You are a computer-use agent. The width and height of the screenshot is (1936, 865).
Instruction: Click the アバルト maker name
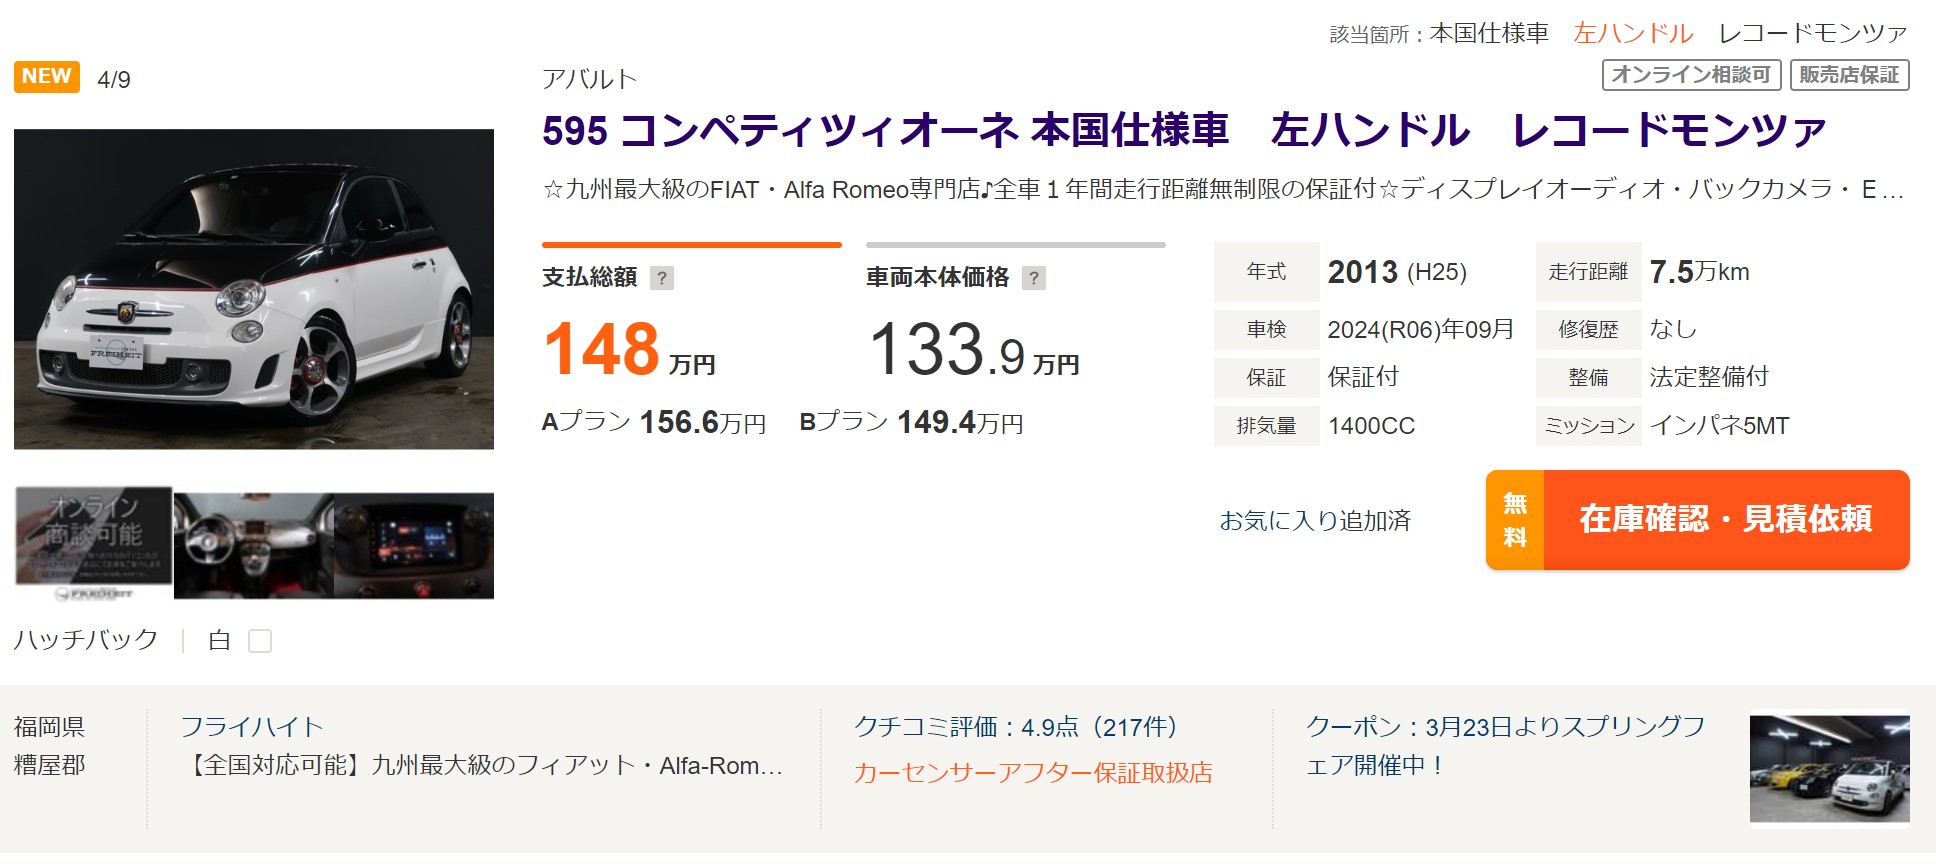589,79
